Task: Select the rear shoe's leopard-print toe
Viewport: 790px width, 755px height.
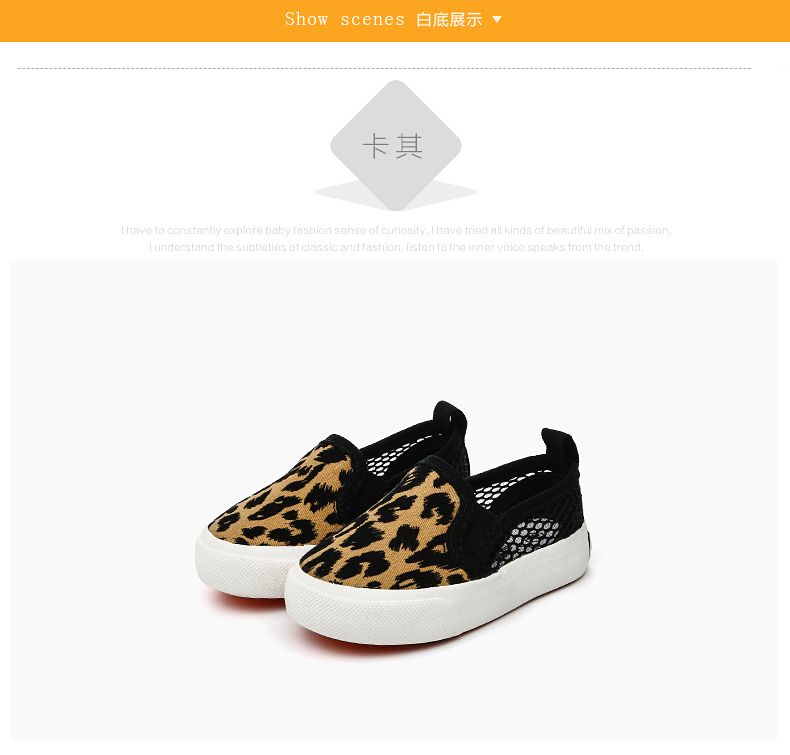Action: tap(282, 499)
